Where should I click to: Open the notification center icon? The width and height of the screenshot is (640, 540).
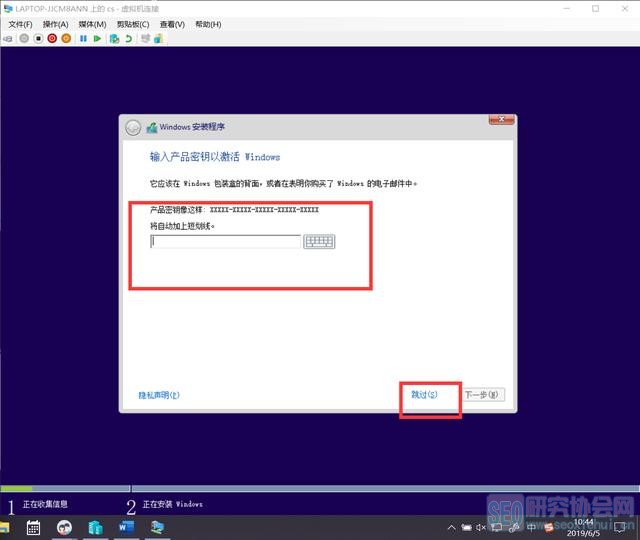tap(619, 528)
